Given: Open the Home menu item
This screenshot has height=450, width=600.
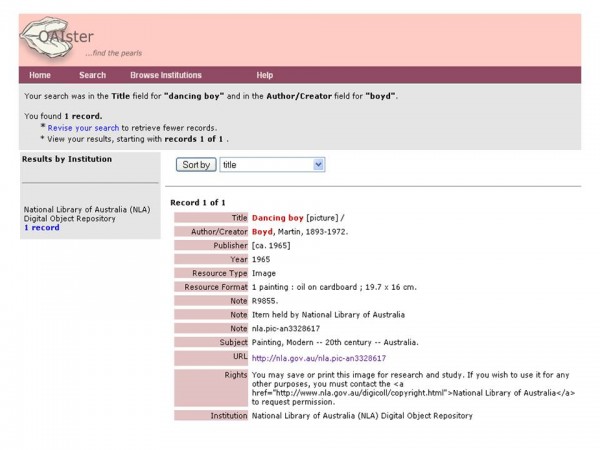Looking at the screenshot, I should tap(40, 75).
